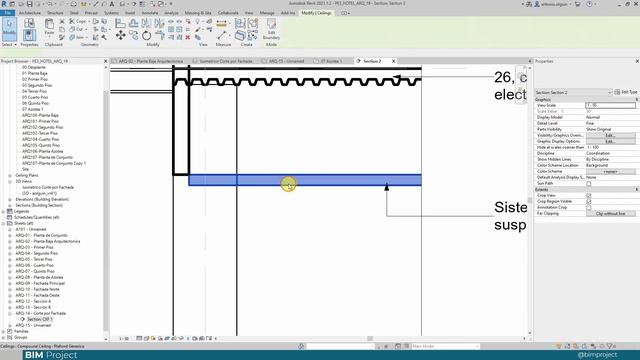Viewport: 640px width, 360px height.
Task: Click the Type Properties icon above Properties button
Action: [29, 23]
